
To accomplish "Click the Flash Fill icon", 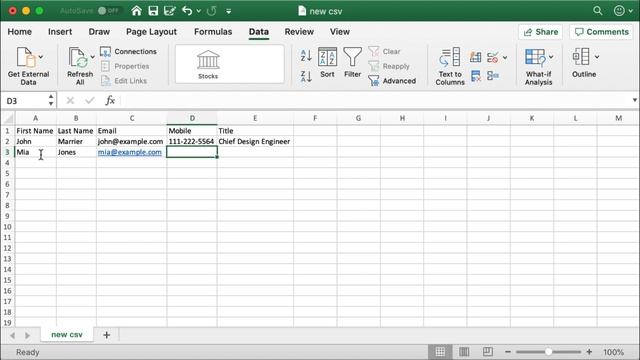I will (476, 57).
